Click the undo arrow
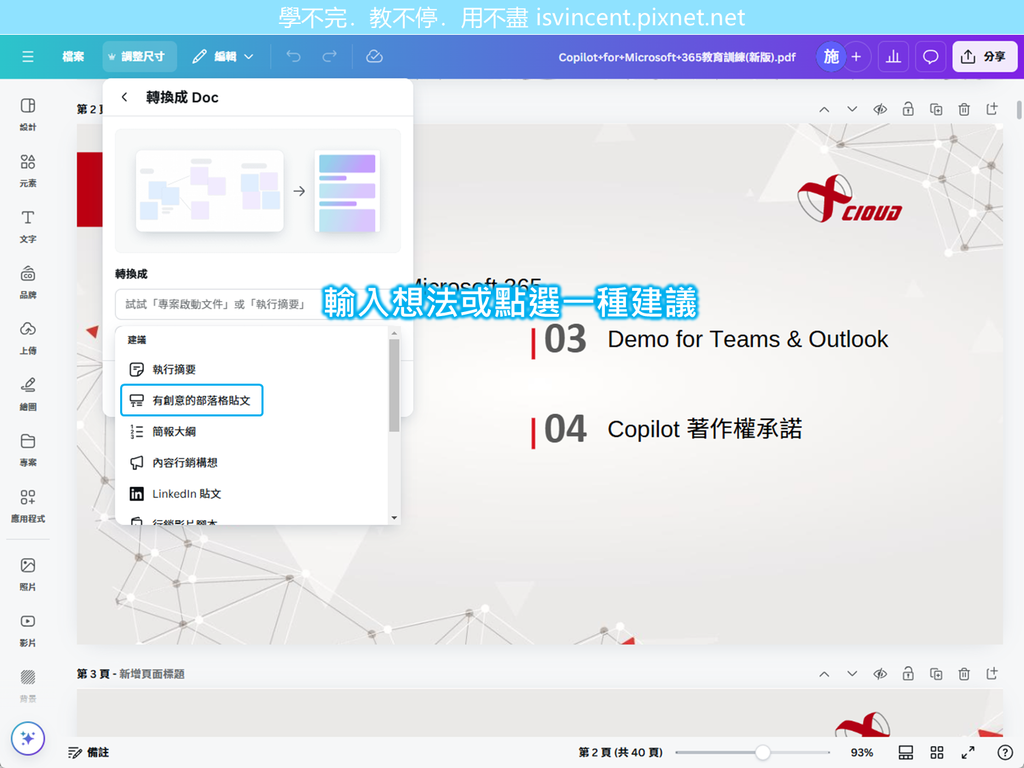 294,57
